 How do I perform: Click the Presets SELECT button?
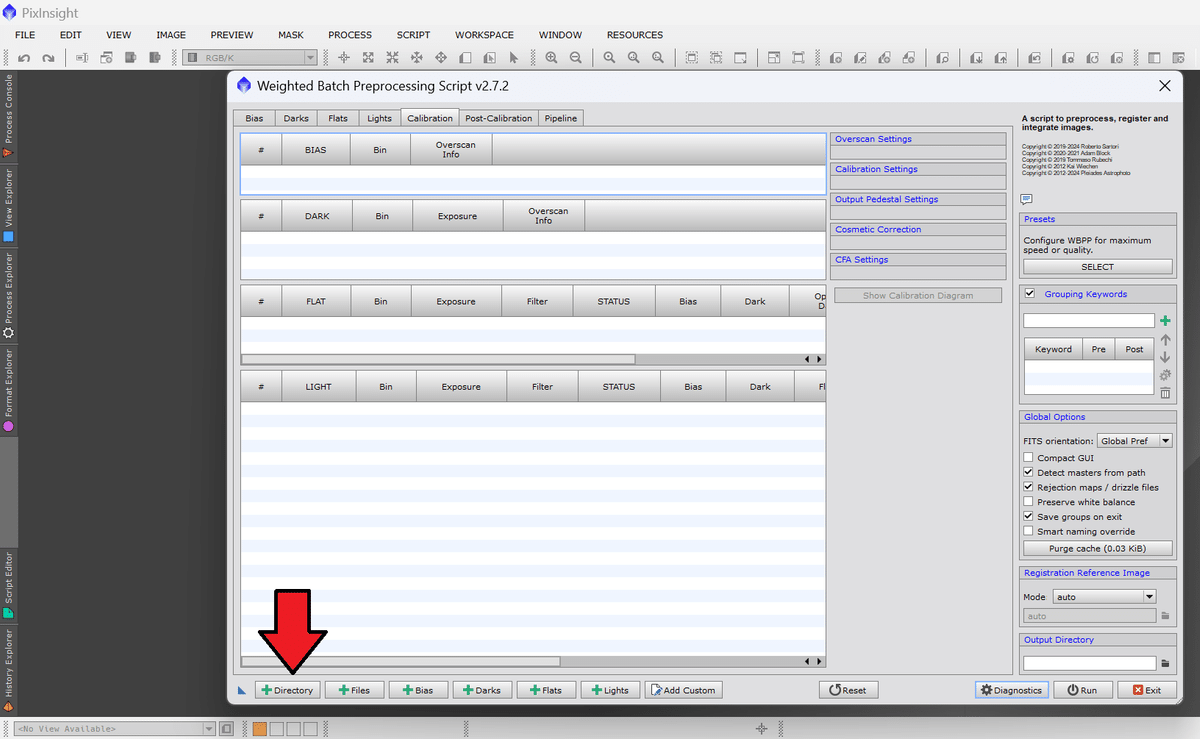click(x=1097, y=267)
